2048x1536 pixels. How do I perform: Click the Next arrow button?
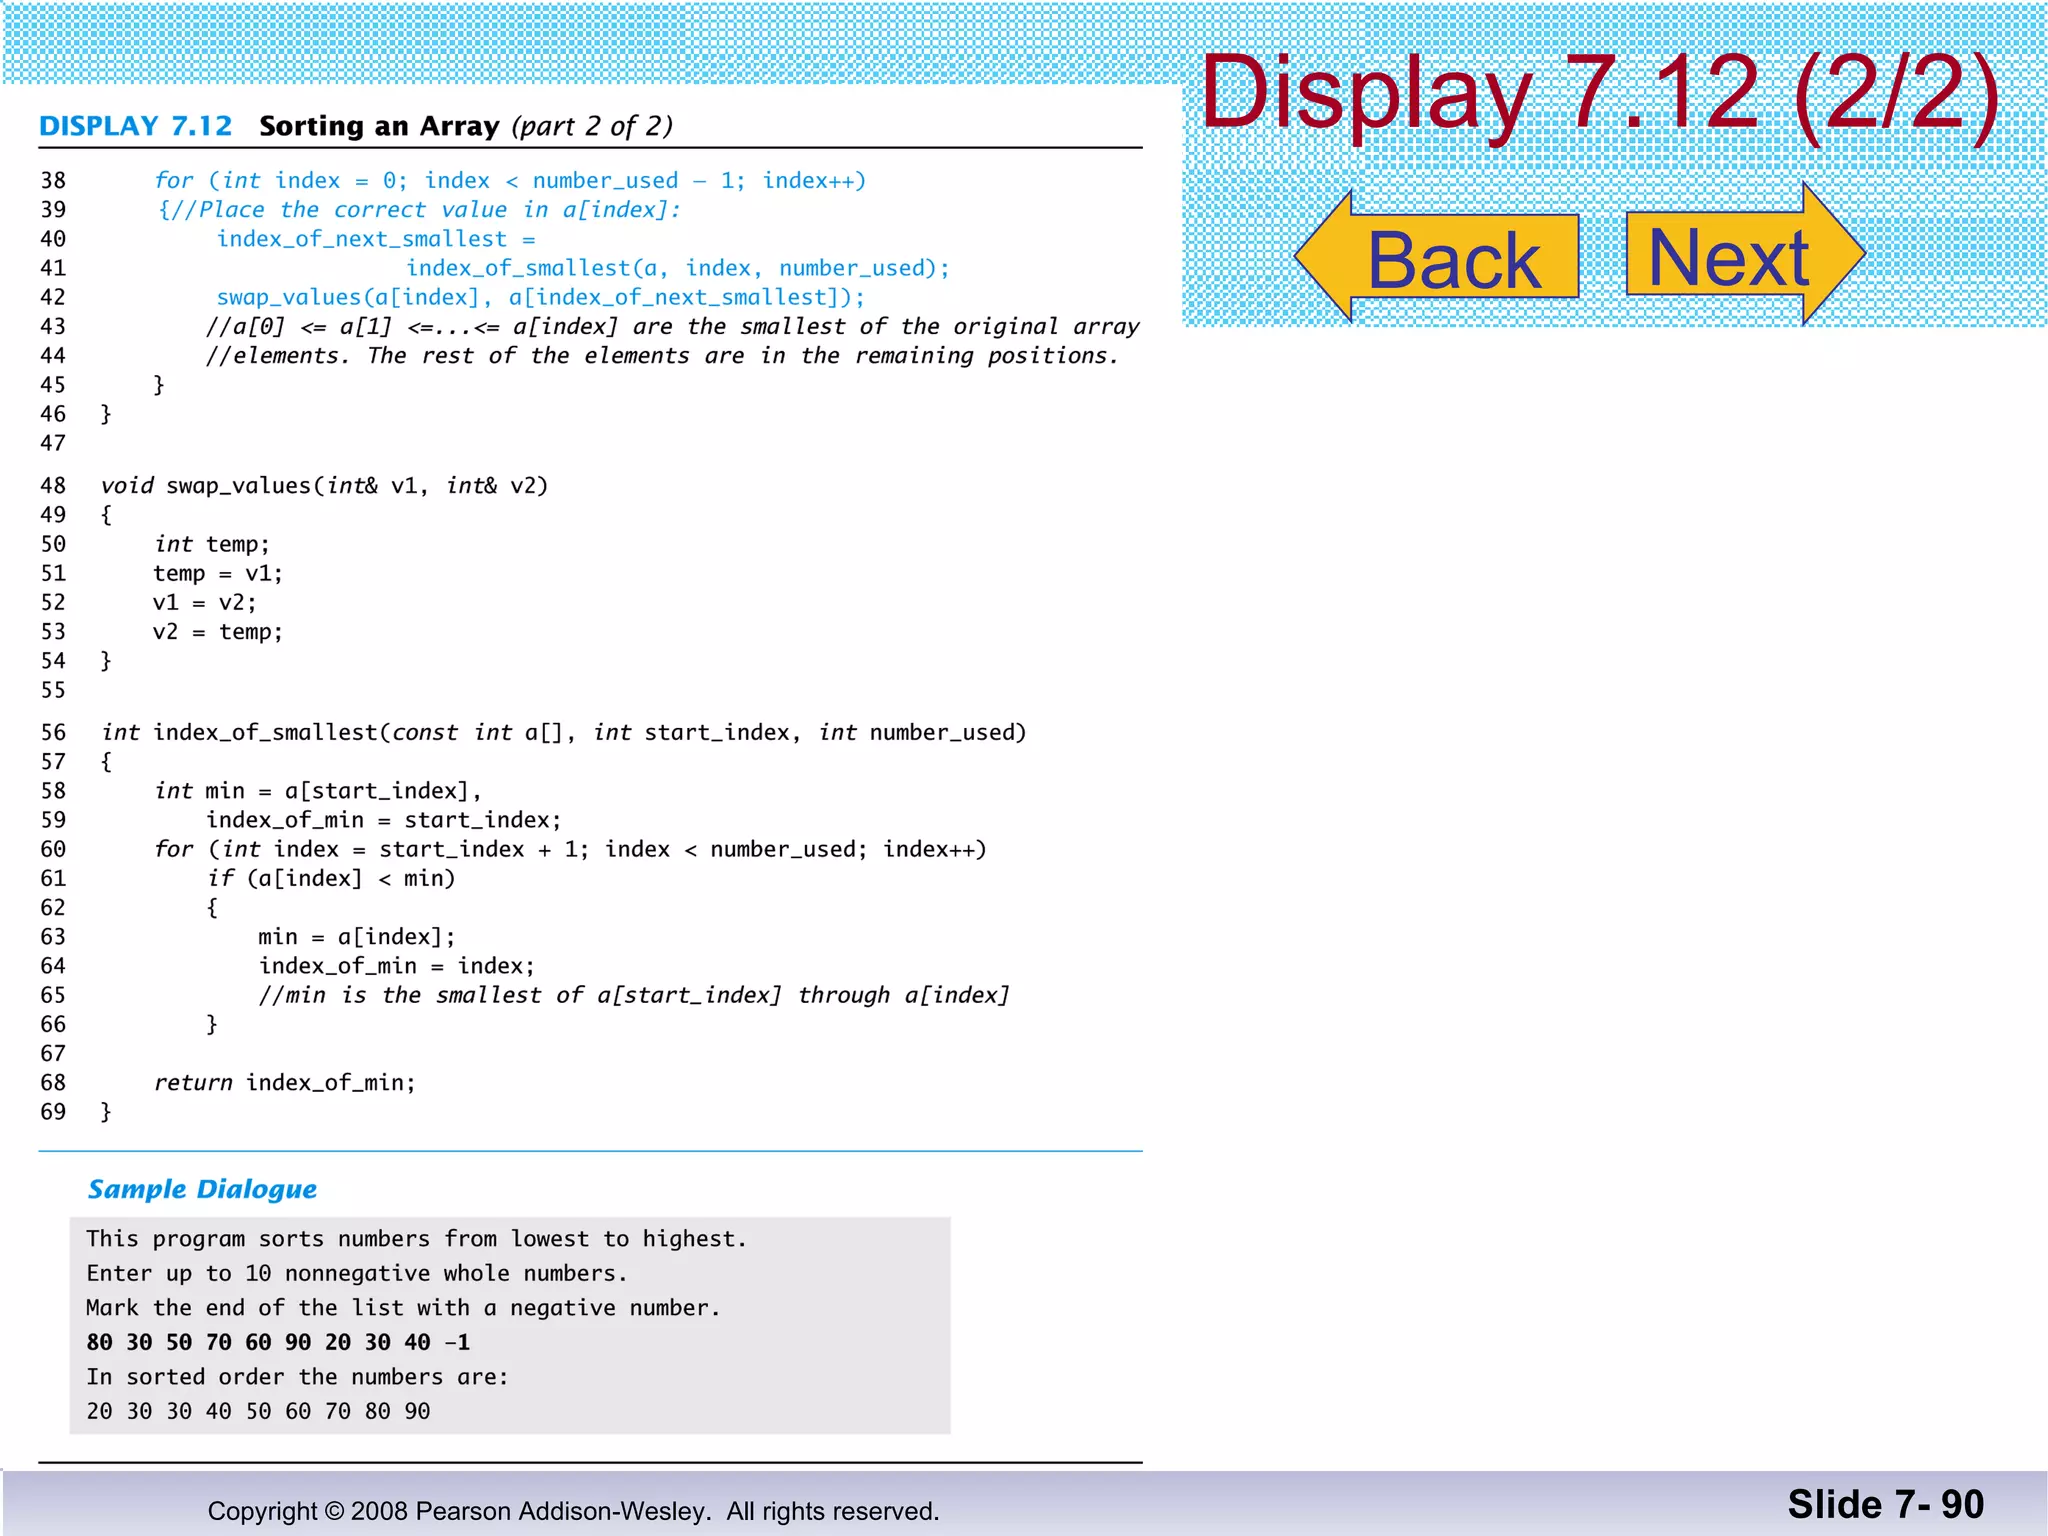1746,255
